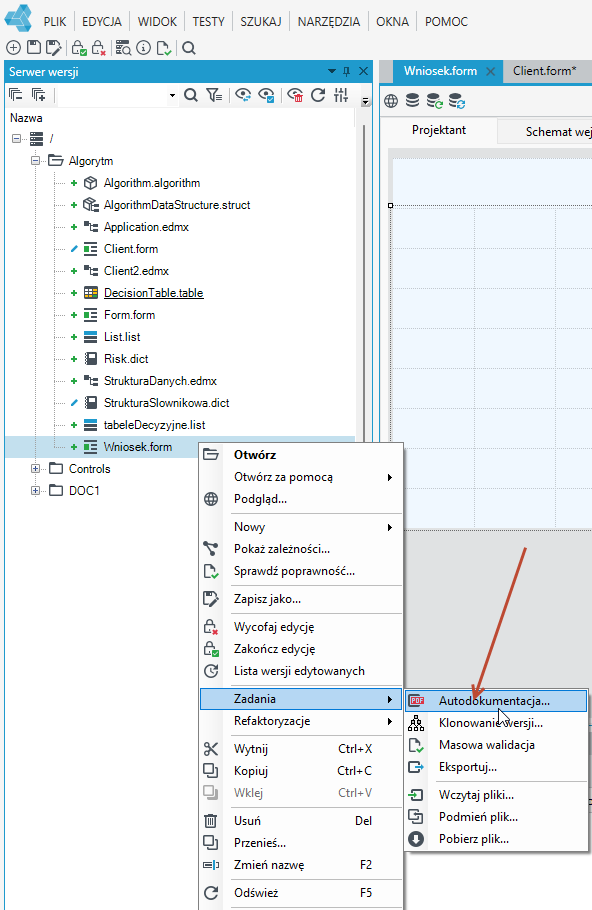Select AlgorithmDataStructure.struct file

177,205
